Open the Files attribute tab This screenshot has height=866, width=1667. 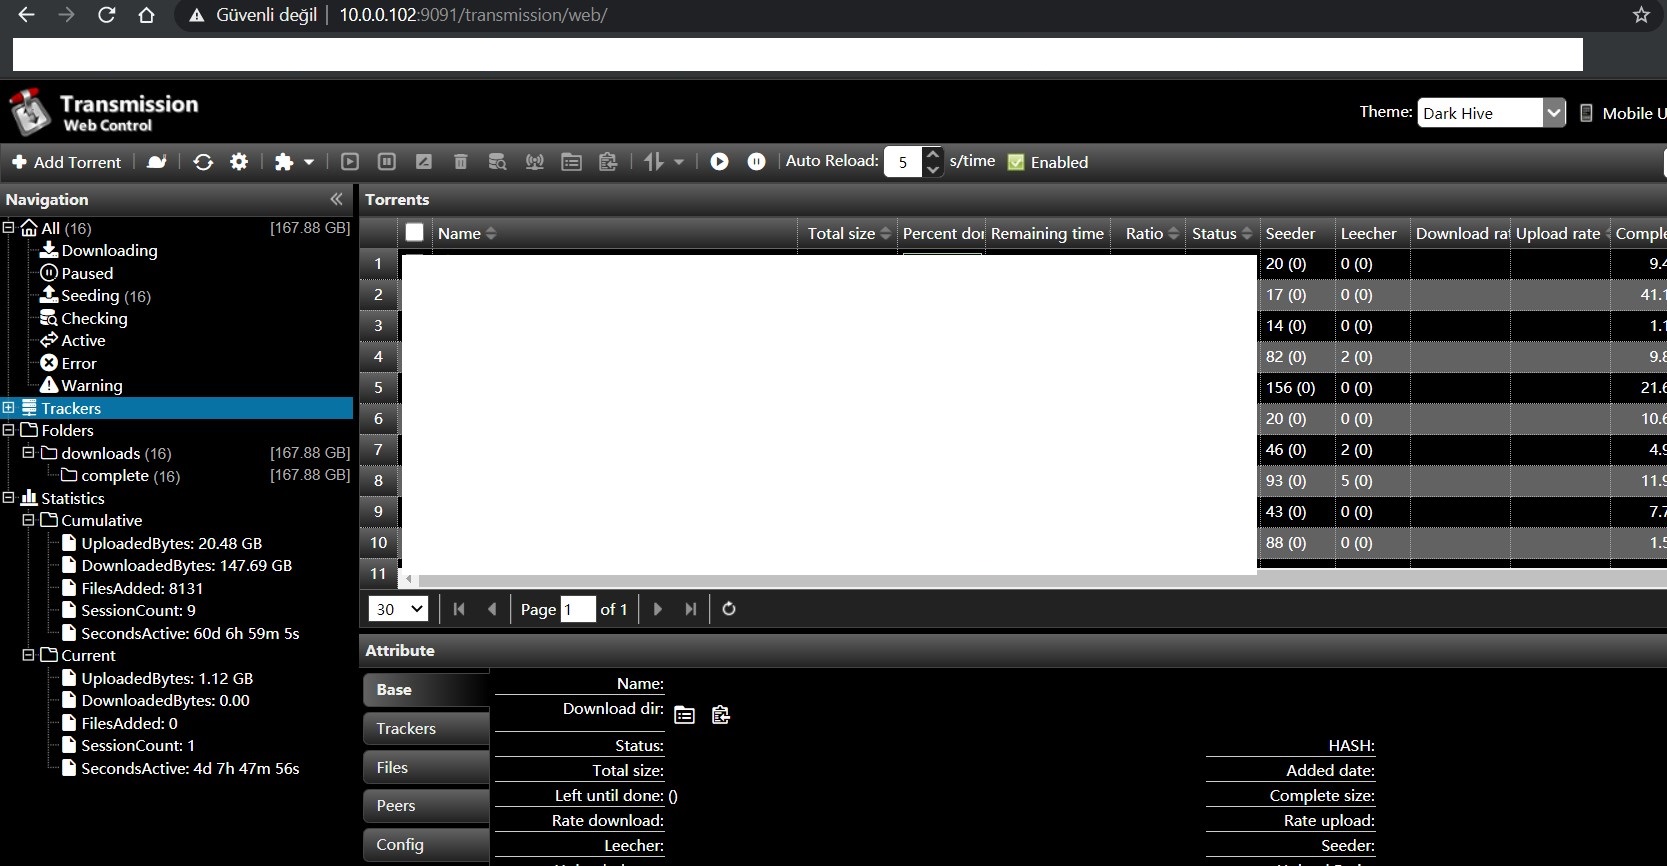click(x=426, y=768)
